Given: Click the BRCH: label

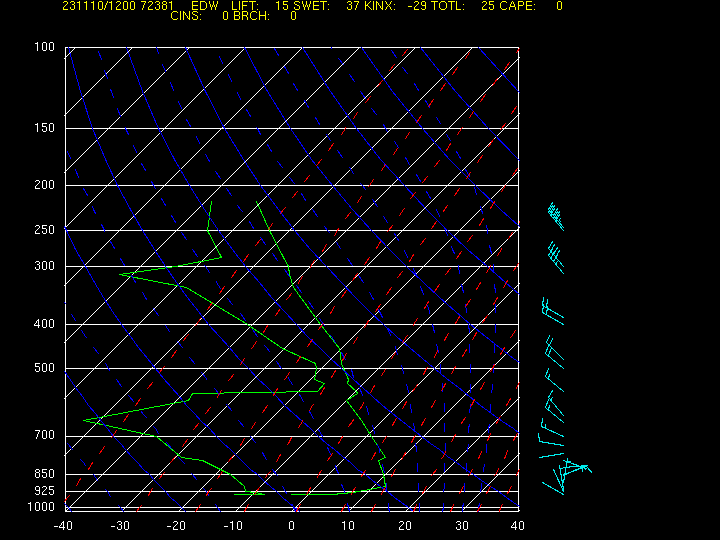Looking at the screenshot, I should [x=252, y=16].
